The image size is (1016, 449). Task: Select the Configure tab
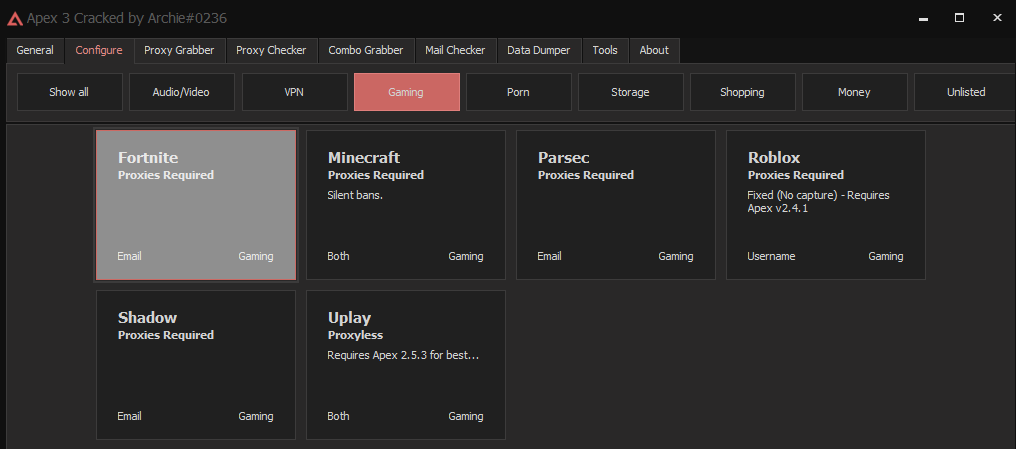pyautogui.click(x=98, y=50)
